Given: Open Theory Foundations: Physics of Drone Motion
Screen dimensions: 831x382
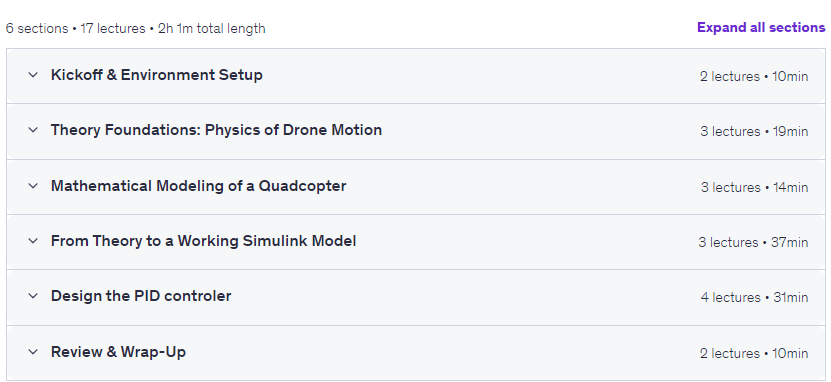Looking at the screenshot, I should click(216, 130).
